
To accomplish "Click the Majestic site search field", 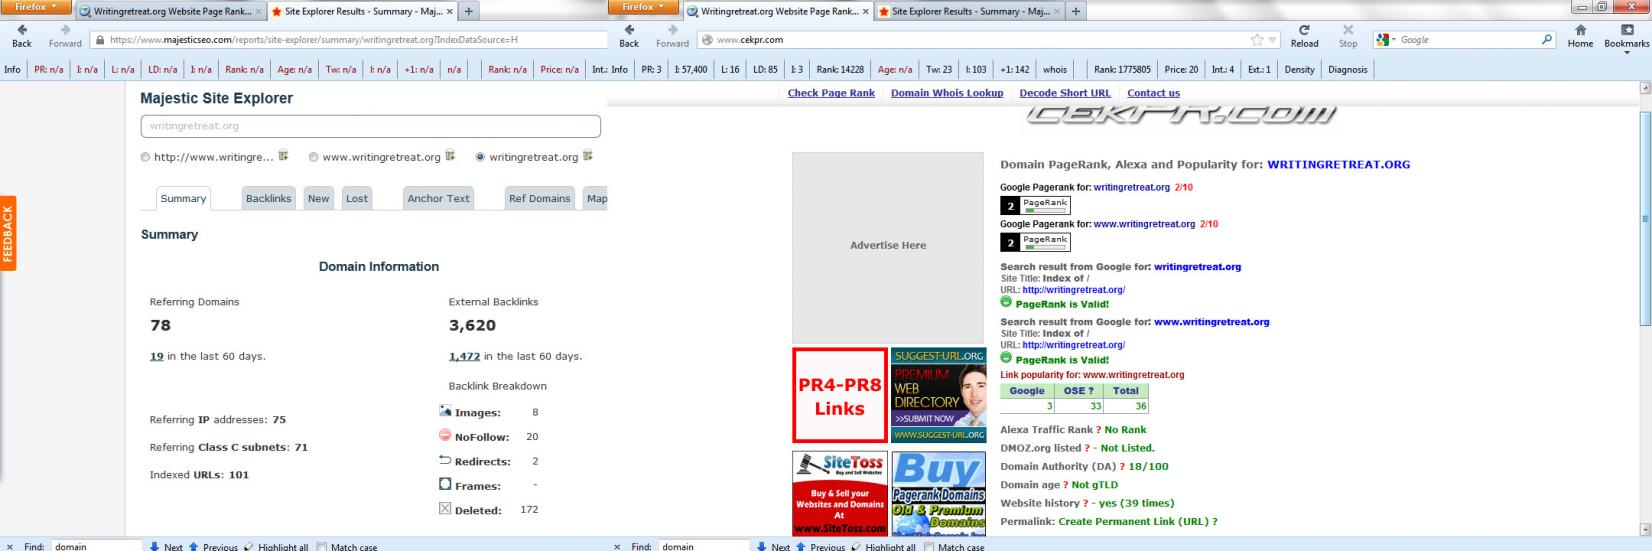I will tap(370, 127).
